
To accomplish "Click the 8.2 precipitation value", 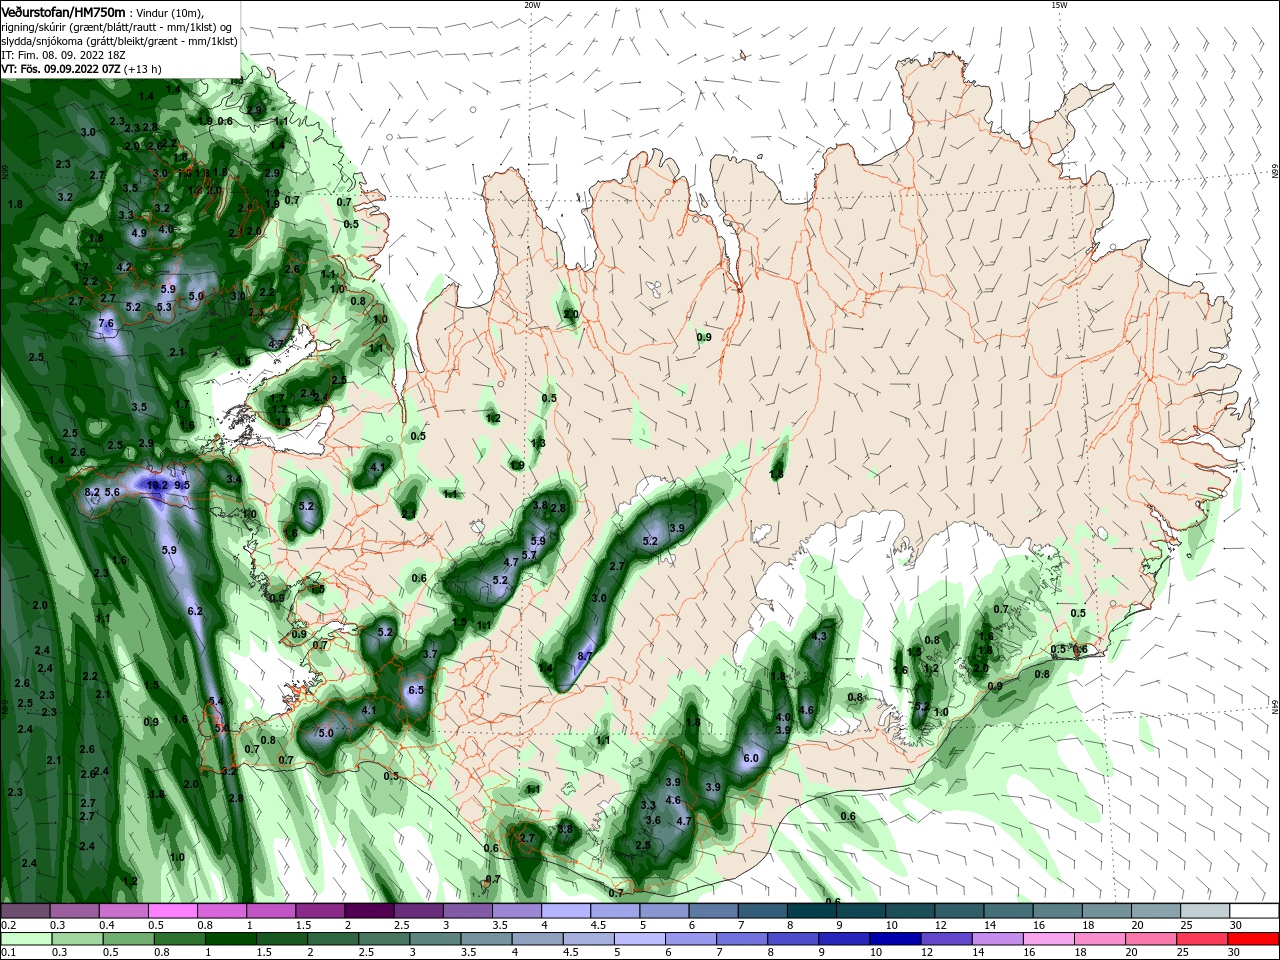I will point(92,492).
